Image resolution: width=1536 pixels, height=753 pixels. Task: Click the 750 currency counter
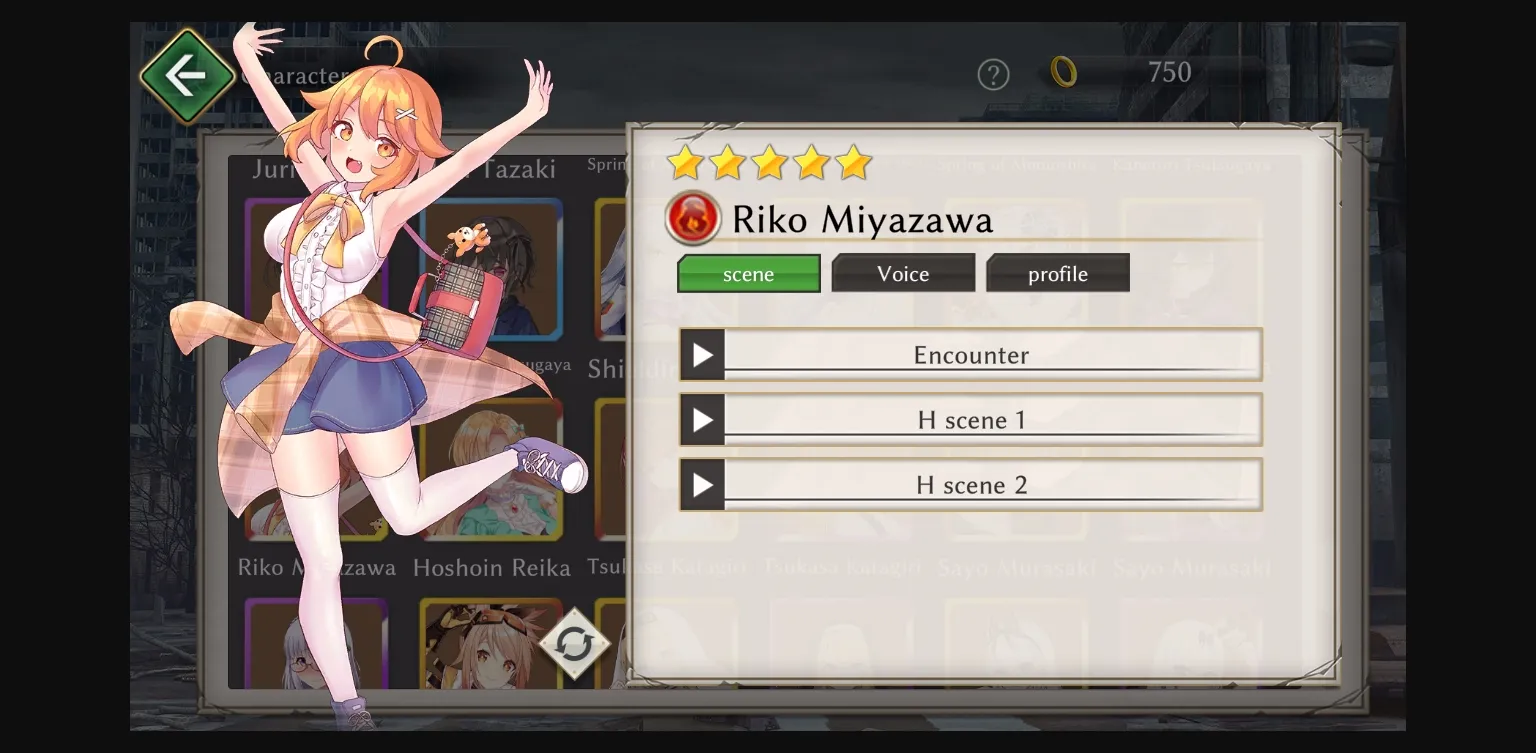[1169, 72]
